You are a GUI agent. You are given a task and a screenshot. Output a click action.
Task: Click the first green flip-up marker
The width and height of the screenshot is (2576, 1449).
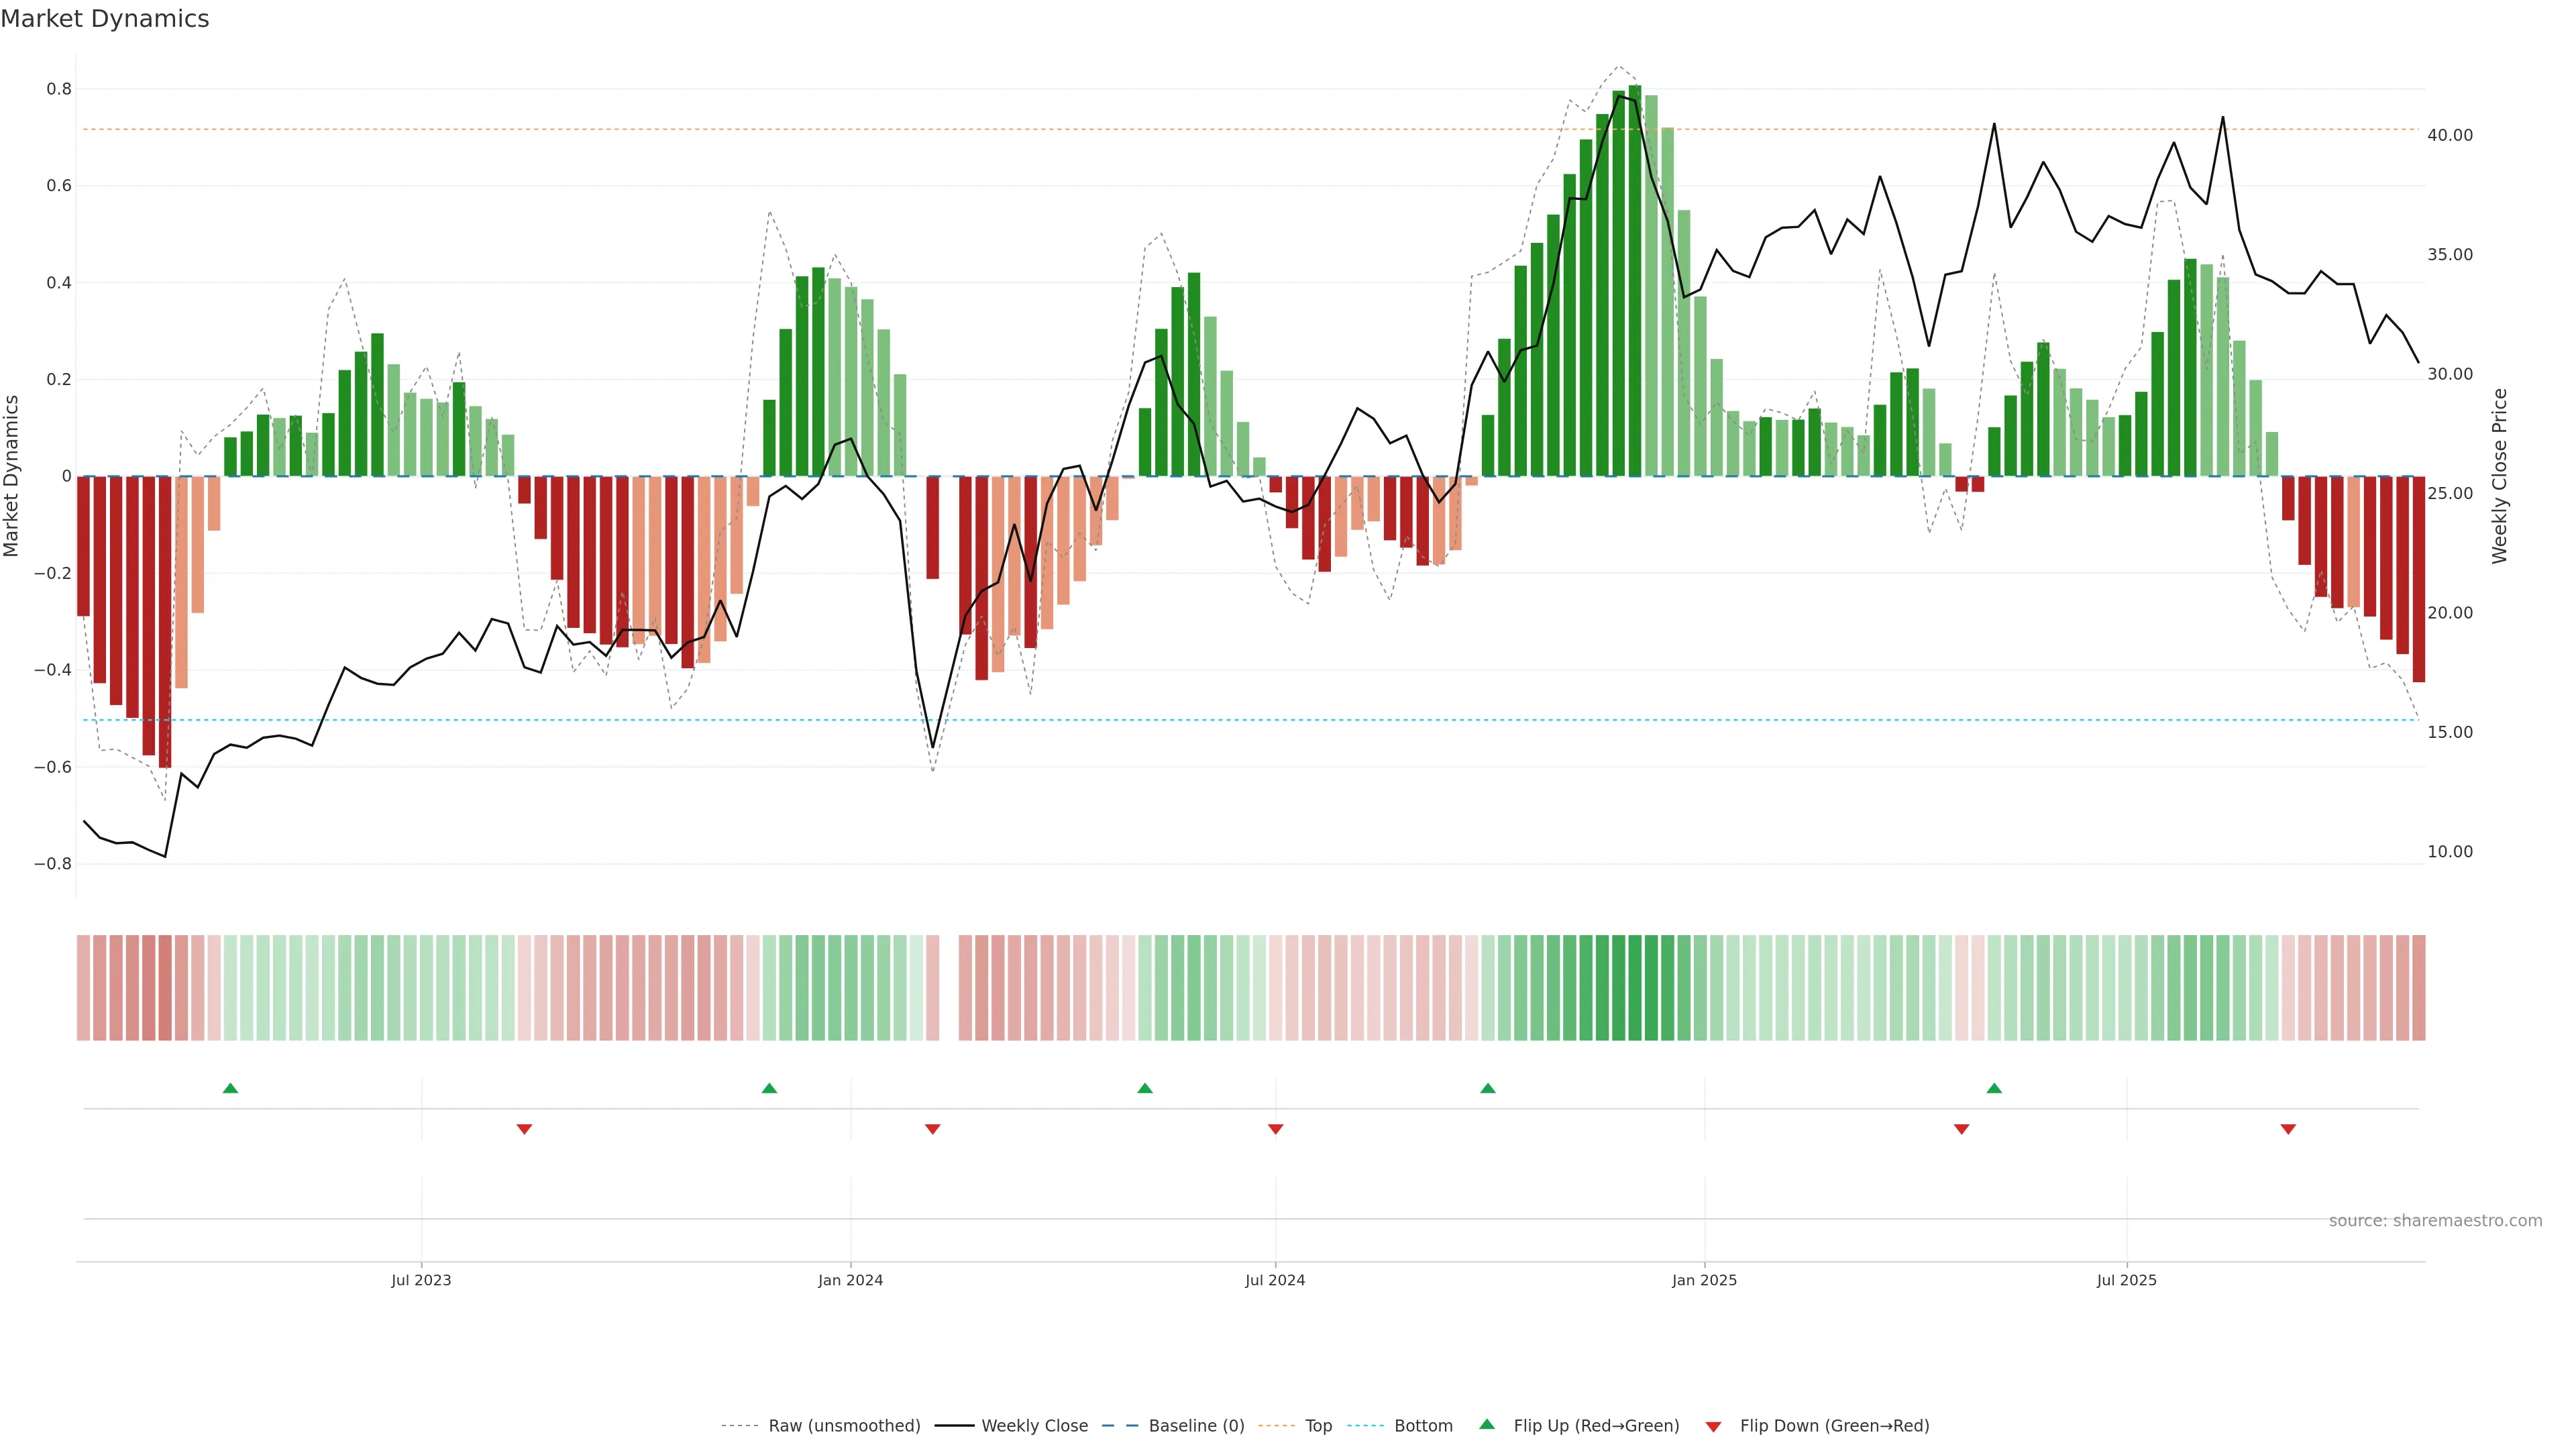[x=230, y=1088]
